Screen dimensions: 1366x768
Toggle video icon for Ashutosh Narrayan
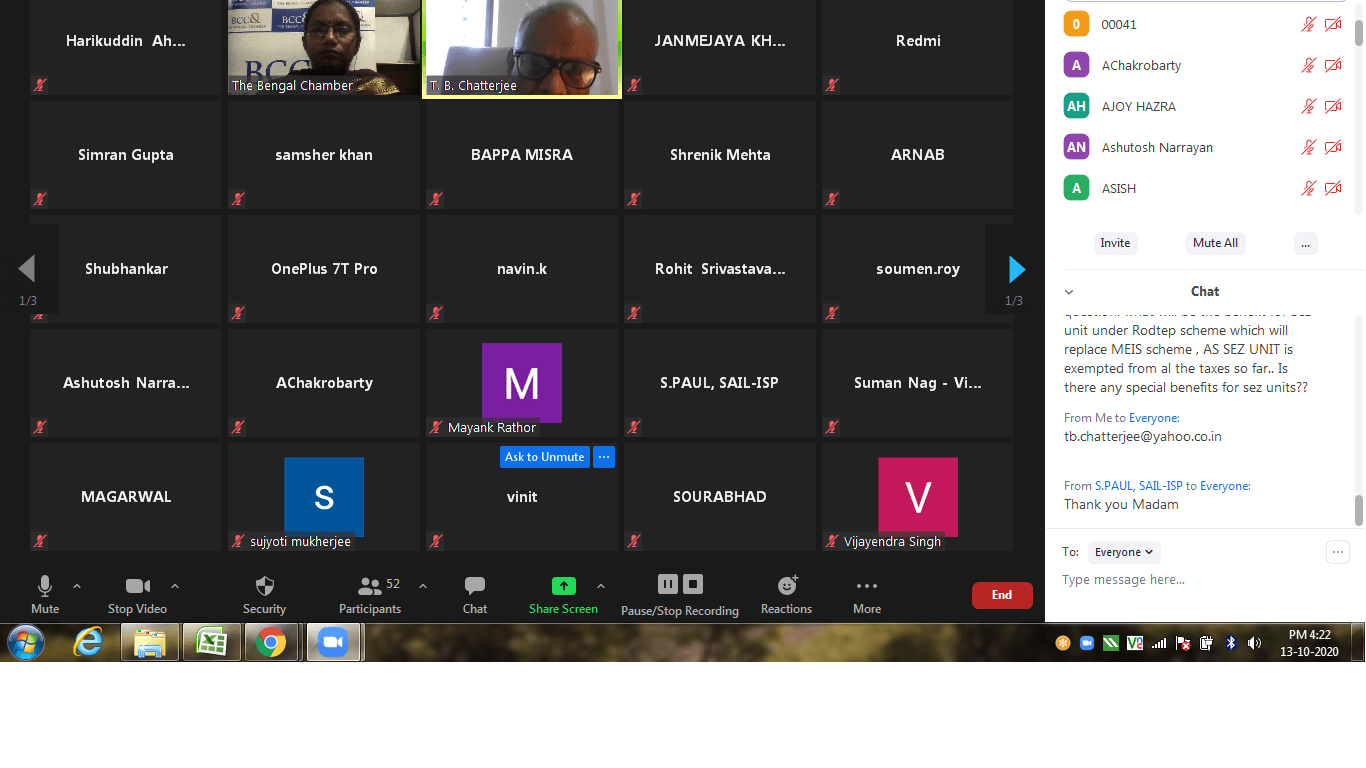(x=1333, y=147)
